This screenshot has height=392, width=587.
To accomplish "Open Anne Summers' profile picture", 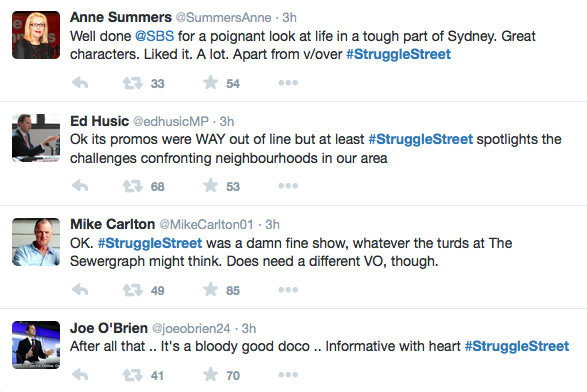I will tap(36, 35).
